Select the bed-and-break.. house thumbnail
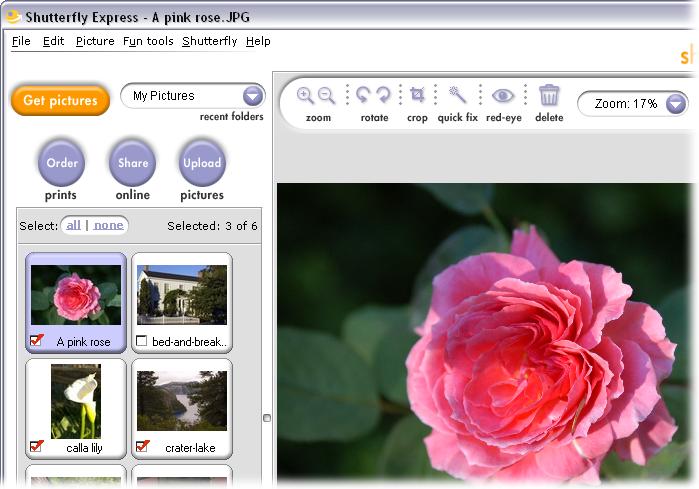This screenshot has width=699, height=489. click(x=182, y=295)
